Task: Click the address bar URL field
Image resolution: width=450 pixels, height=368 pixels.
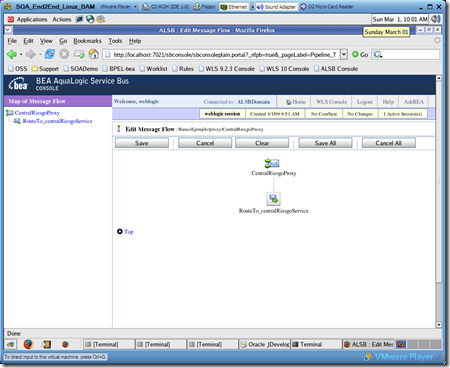Action: [x=221, y=54]
